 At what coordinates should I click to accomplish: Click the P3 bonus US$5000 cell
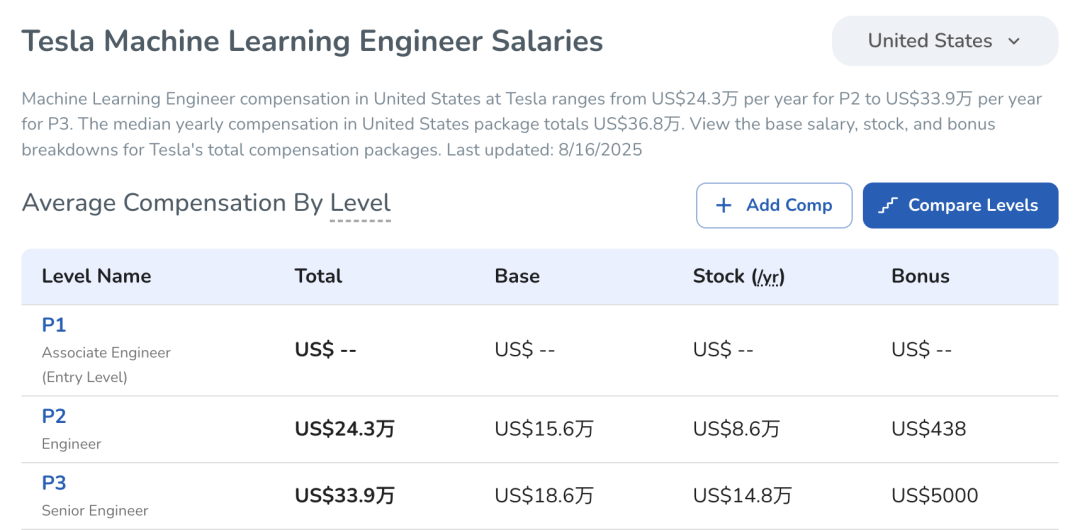click(x=934, y=495)
